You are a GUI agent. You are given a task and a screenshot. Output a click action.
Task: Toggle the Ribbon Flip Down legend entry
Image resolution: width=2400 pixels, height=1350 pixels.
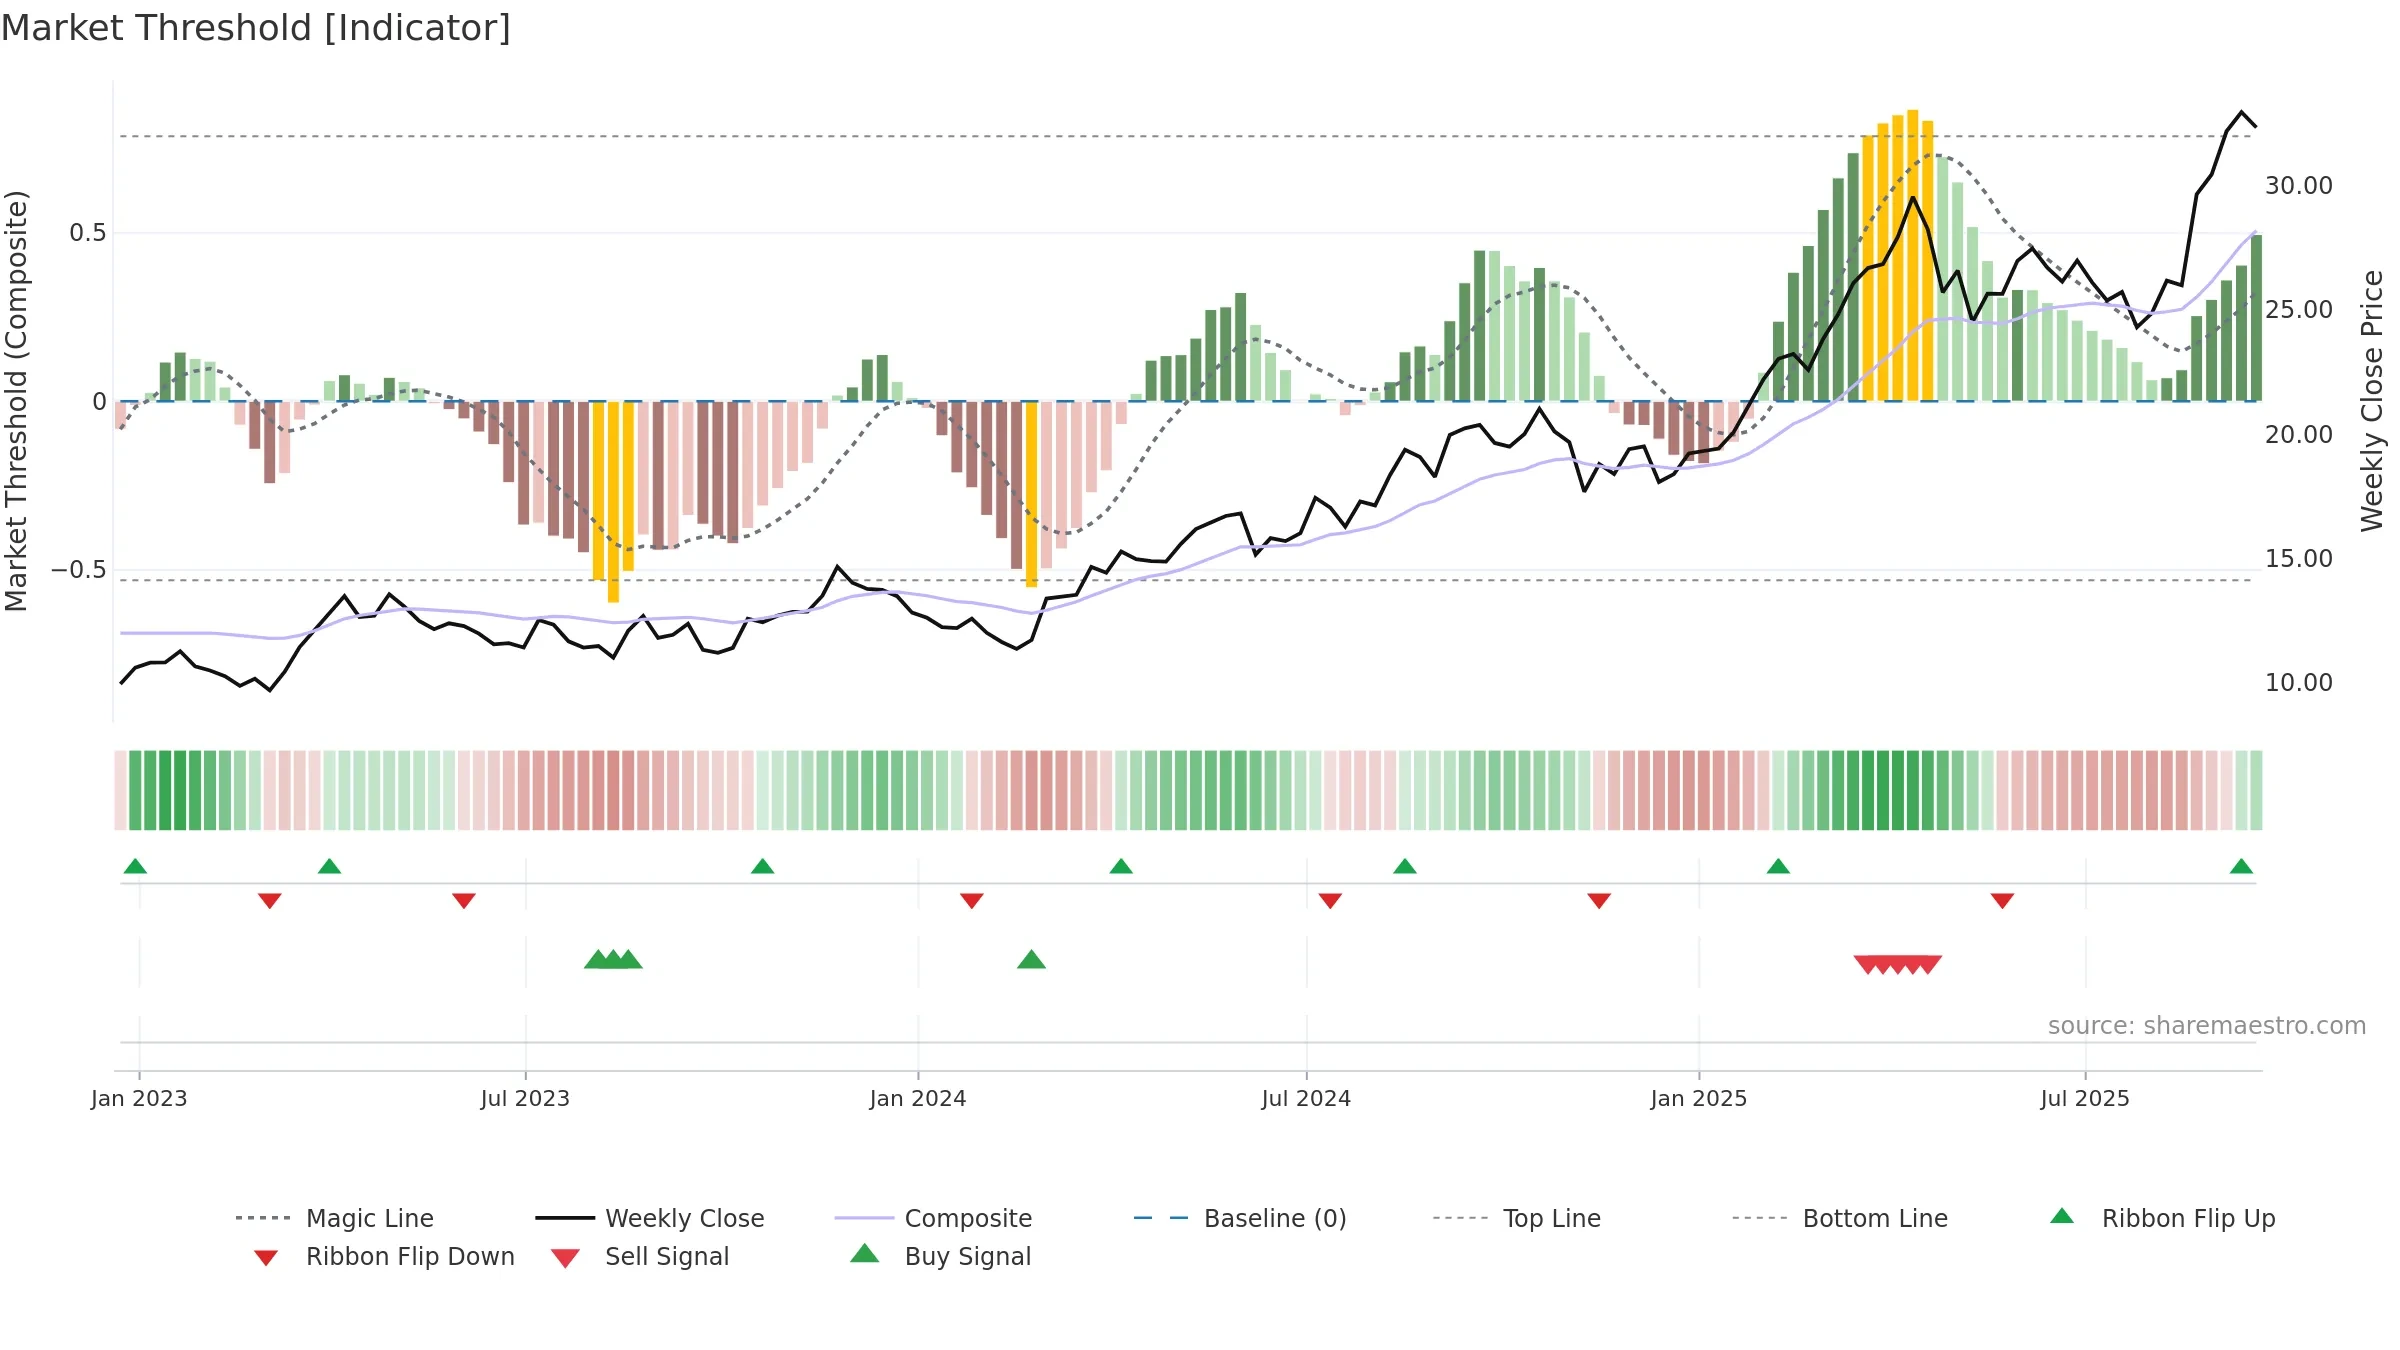coord(384,1256)
